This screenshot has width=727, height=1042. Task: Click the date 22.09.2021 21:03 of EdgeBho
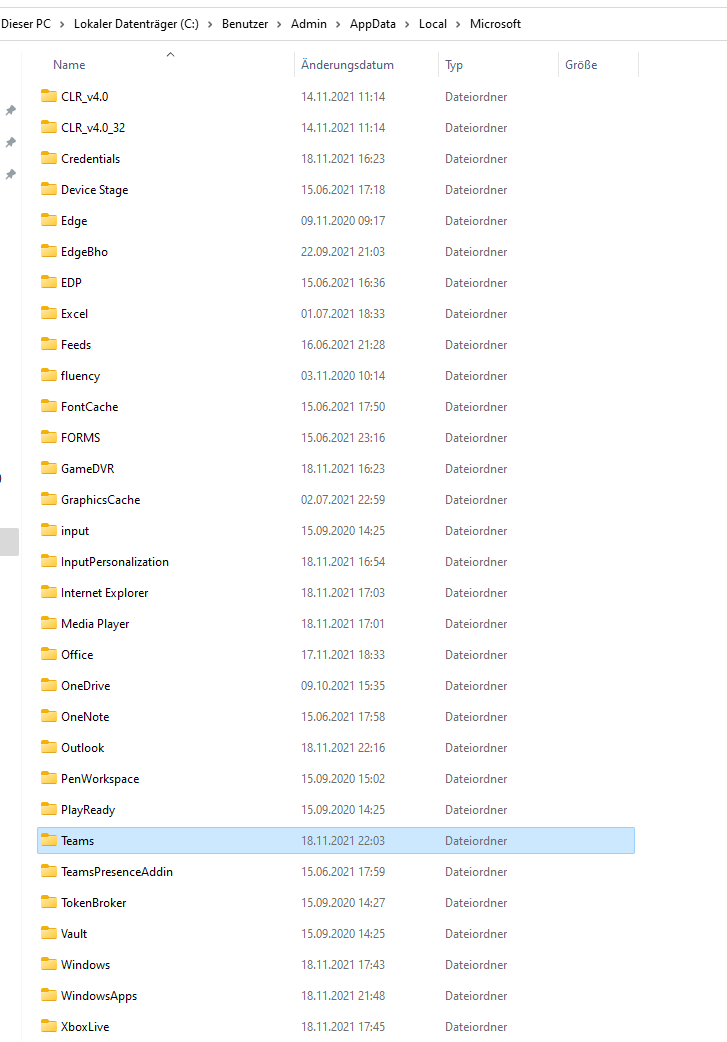tap(343, 252)
